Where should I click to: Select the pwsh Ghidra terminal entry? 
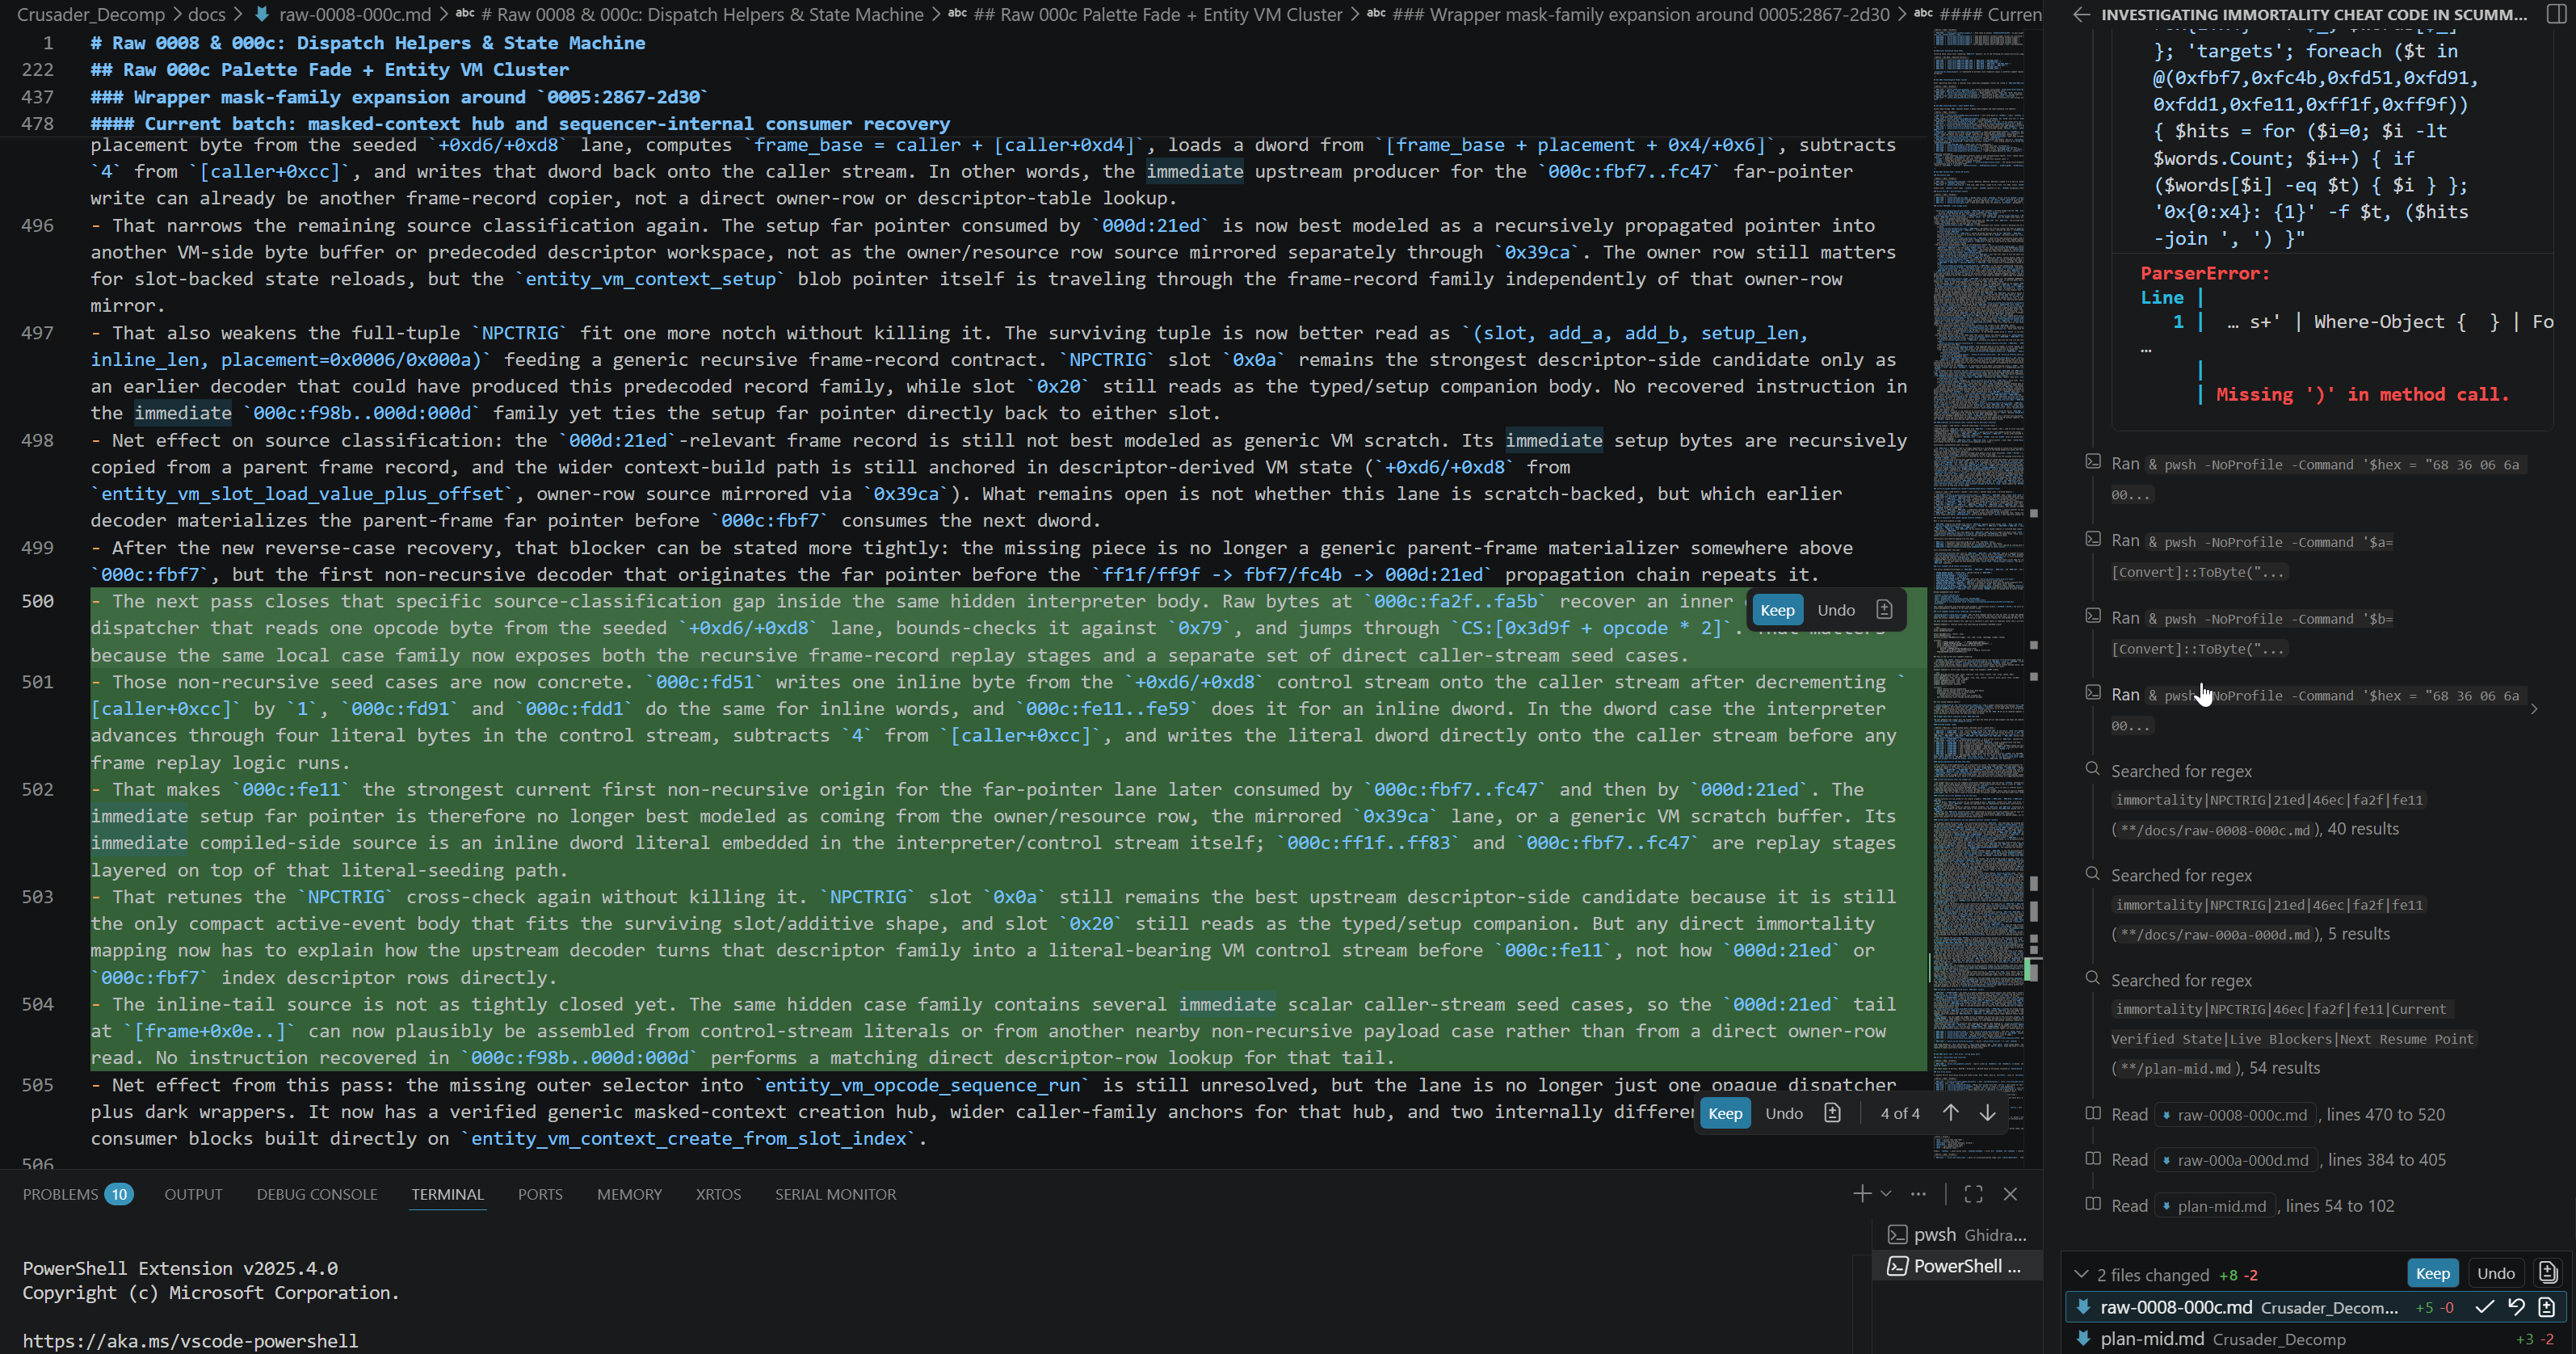pos(1956,1235)
